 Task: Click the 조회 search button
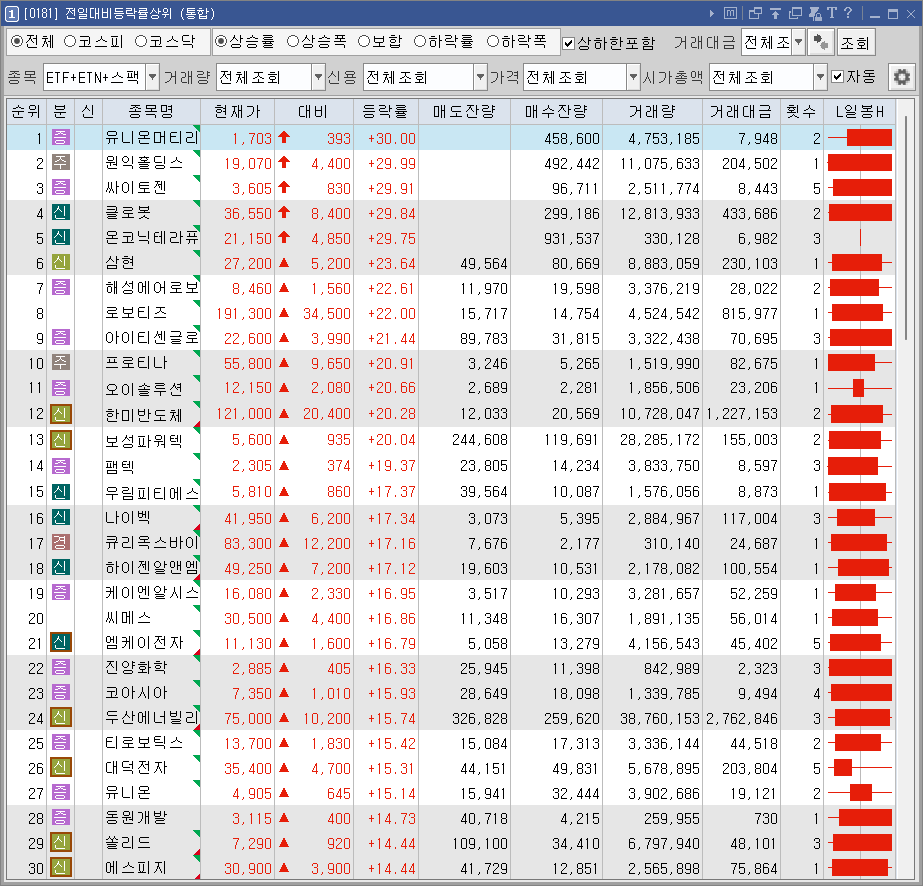855,42
